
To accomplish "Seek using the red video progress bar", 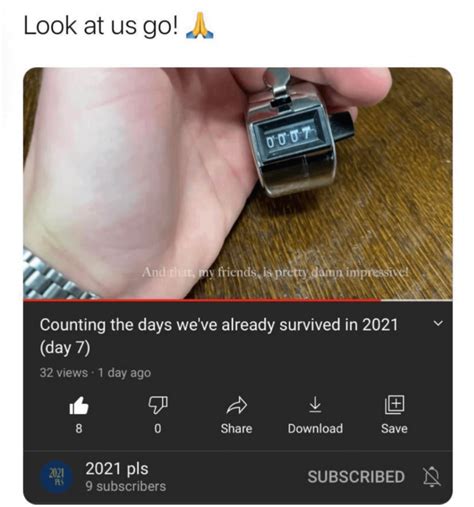I will 238,300.
